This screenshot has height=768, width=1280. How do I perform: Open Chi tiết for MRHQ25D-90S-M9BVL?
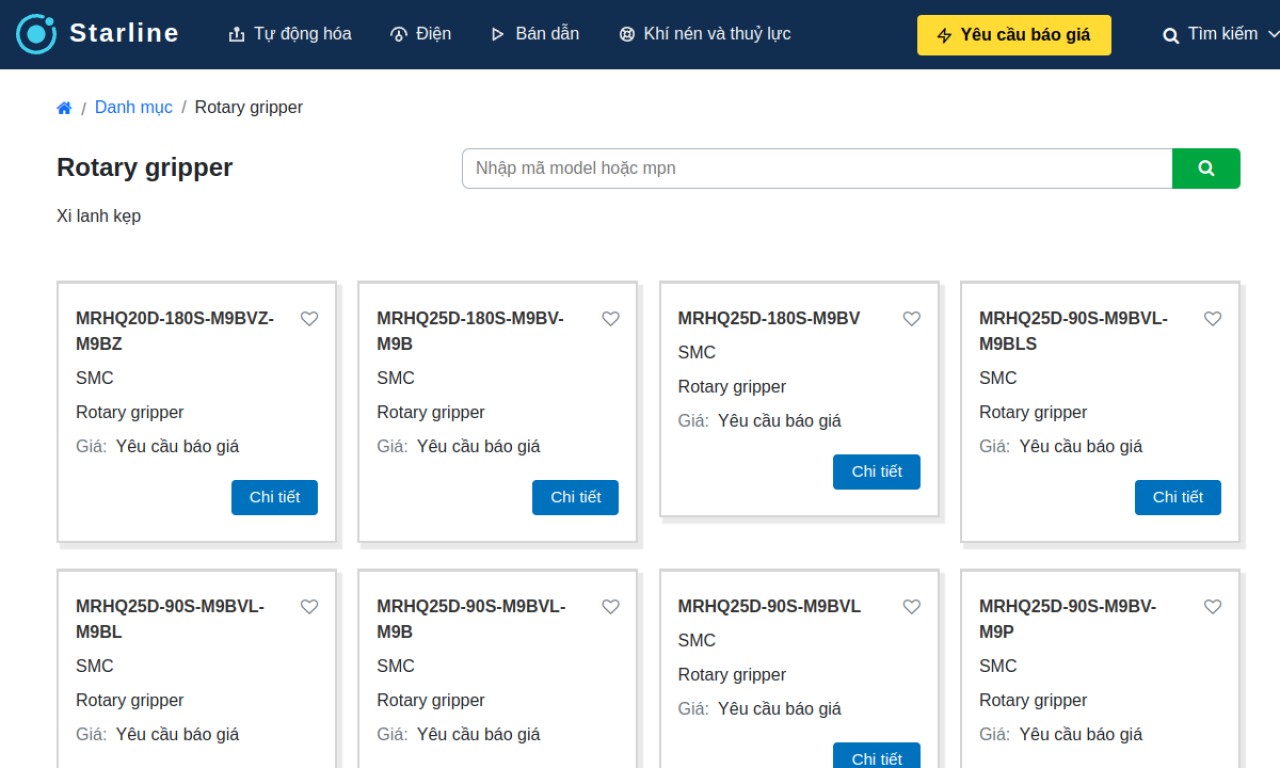876,756
